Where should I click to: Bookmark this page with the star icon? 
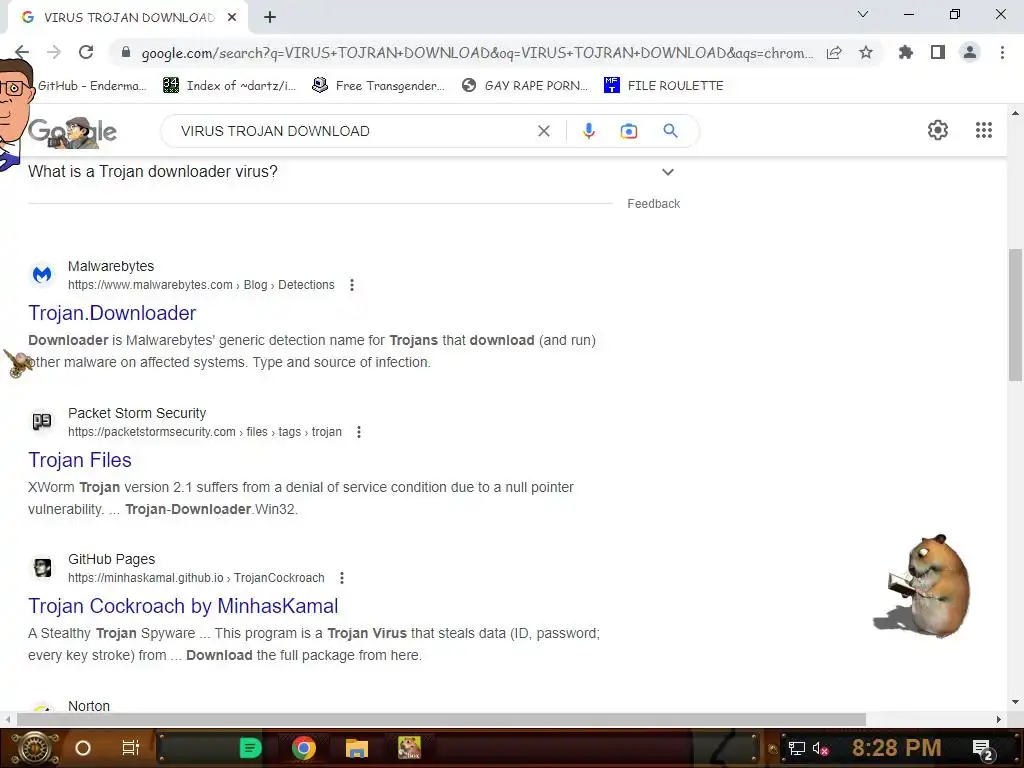click(866, 52)
